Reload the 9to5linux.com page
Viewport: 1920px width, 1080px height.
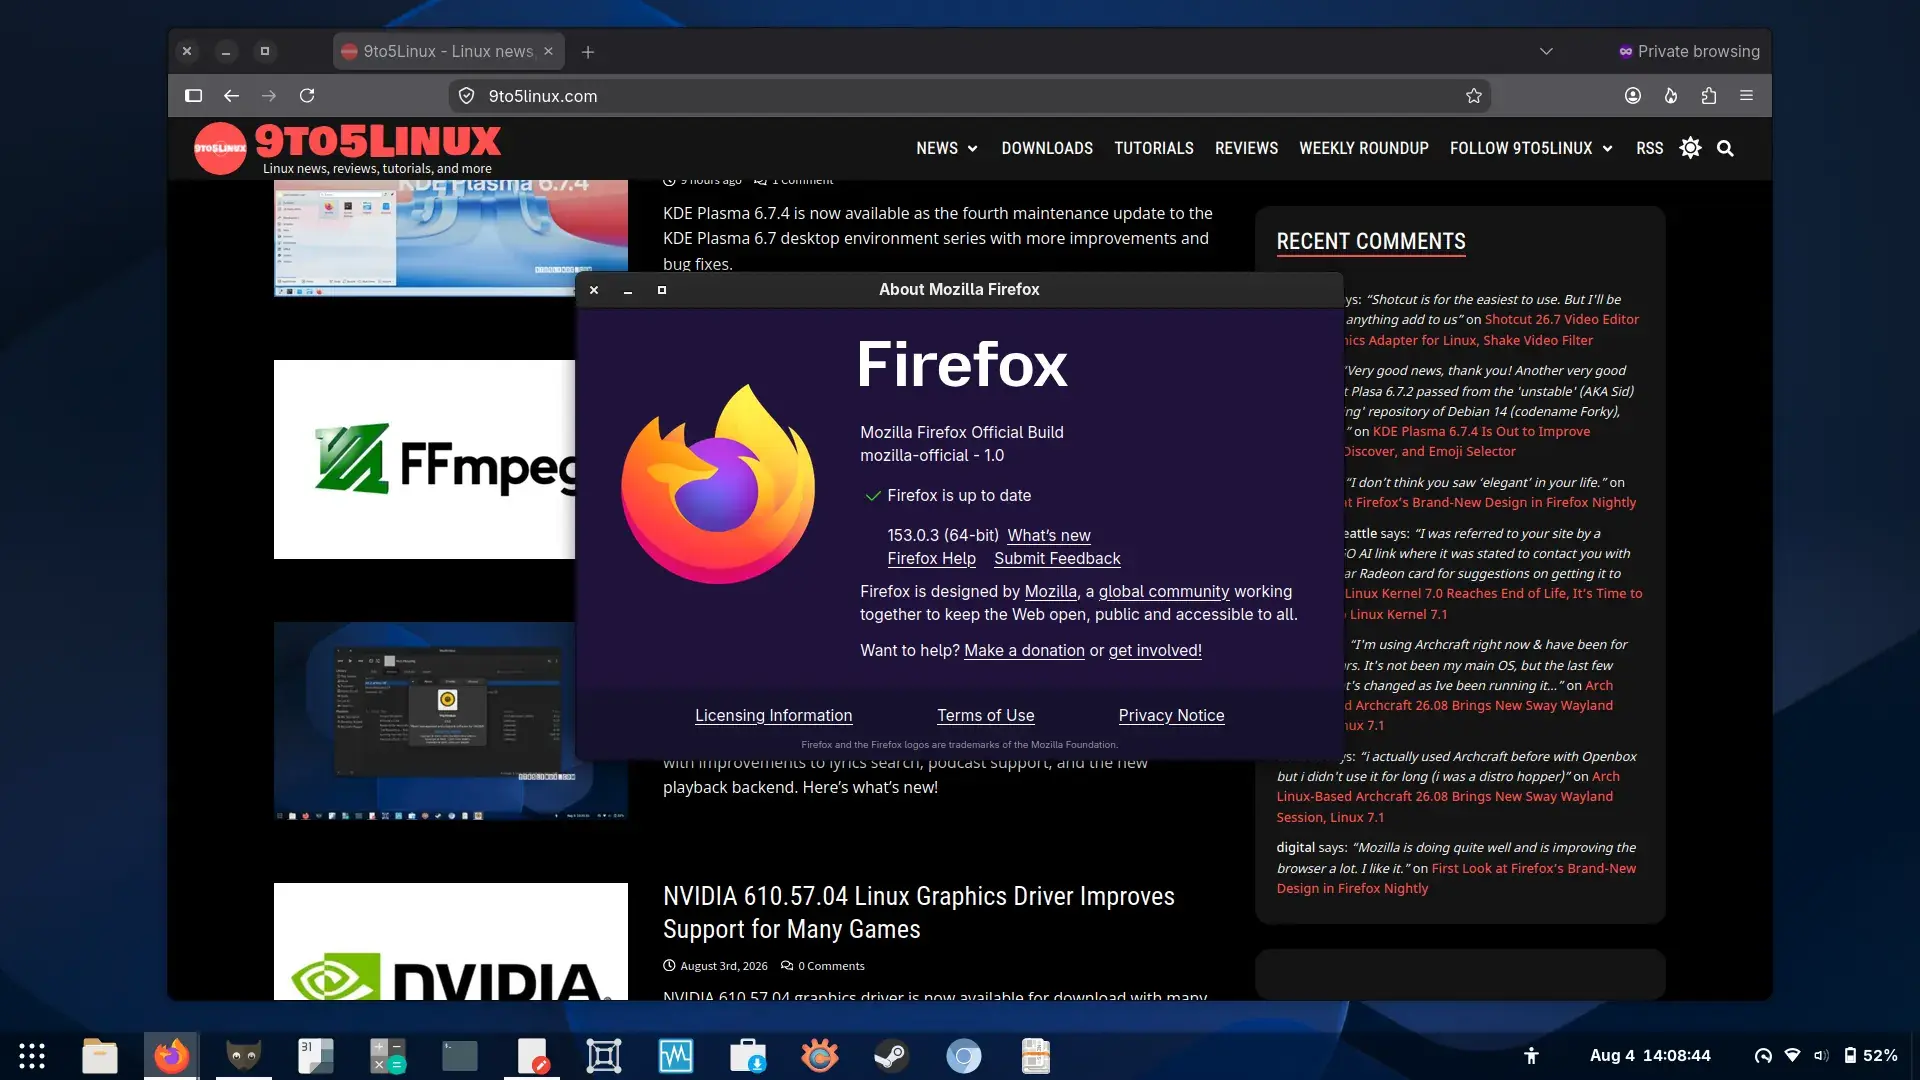pyautogui.click(x=307, y=96)
